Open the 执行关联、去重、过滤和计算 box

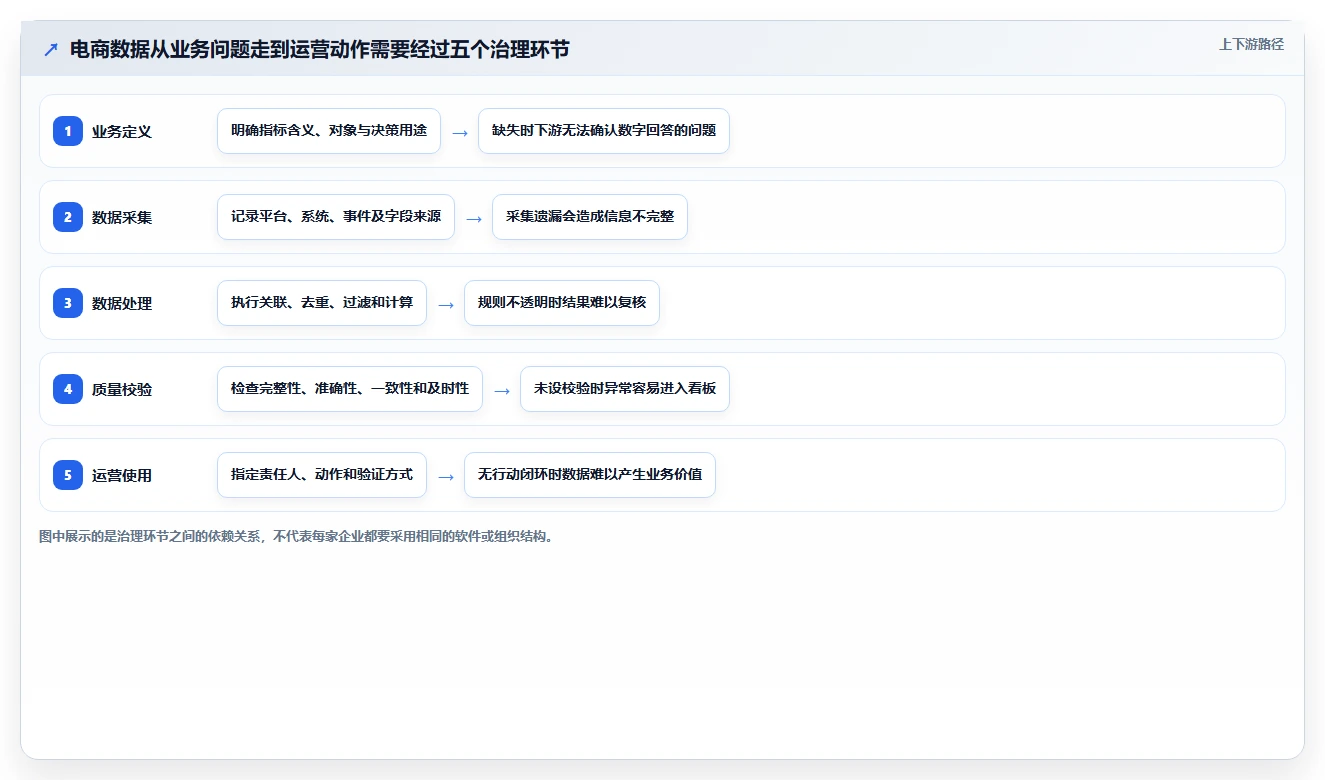click(x=322, y=303)
